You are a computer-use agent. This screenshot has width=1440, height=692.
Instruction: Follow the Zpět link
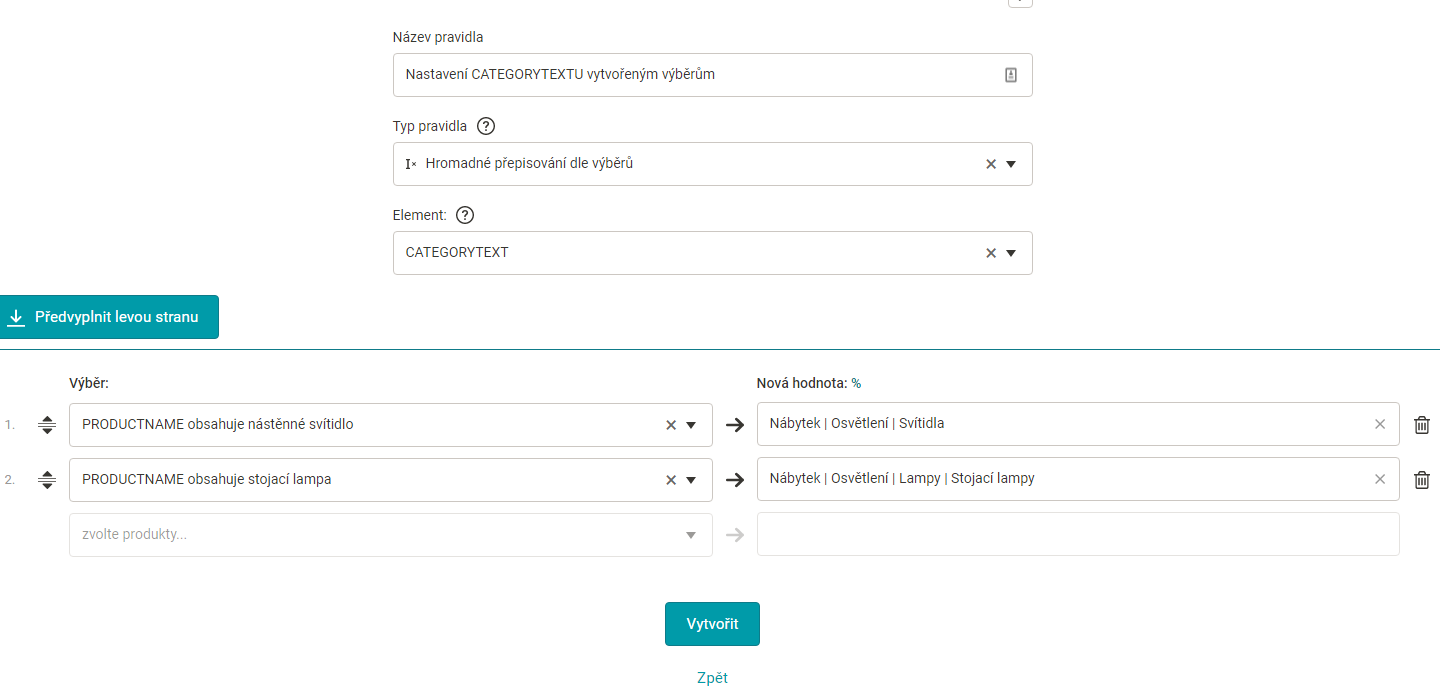[x=712, y=678]
